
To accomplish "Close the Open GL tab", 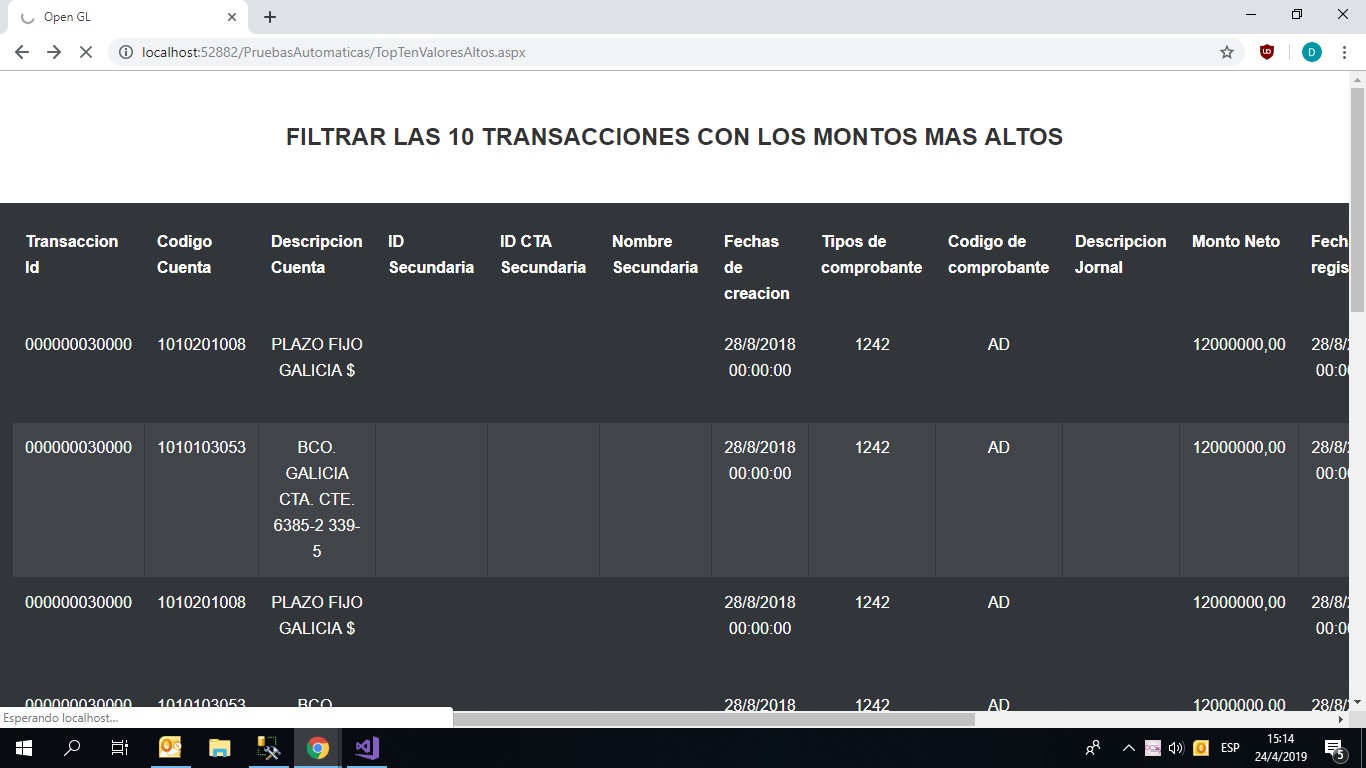I will pos(232,17).
